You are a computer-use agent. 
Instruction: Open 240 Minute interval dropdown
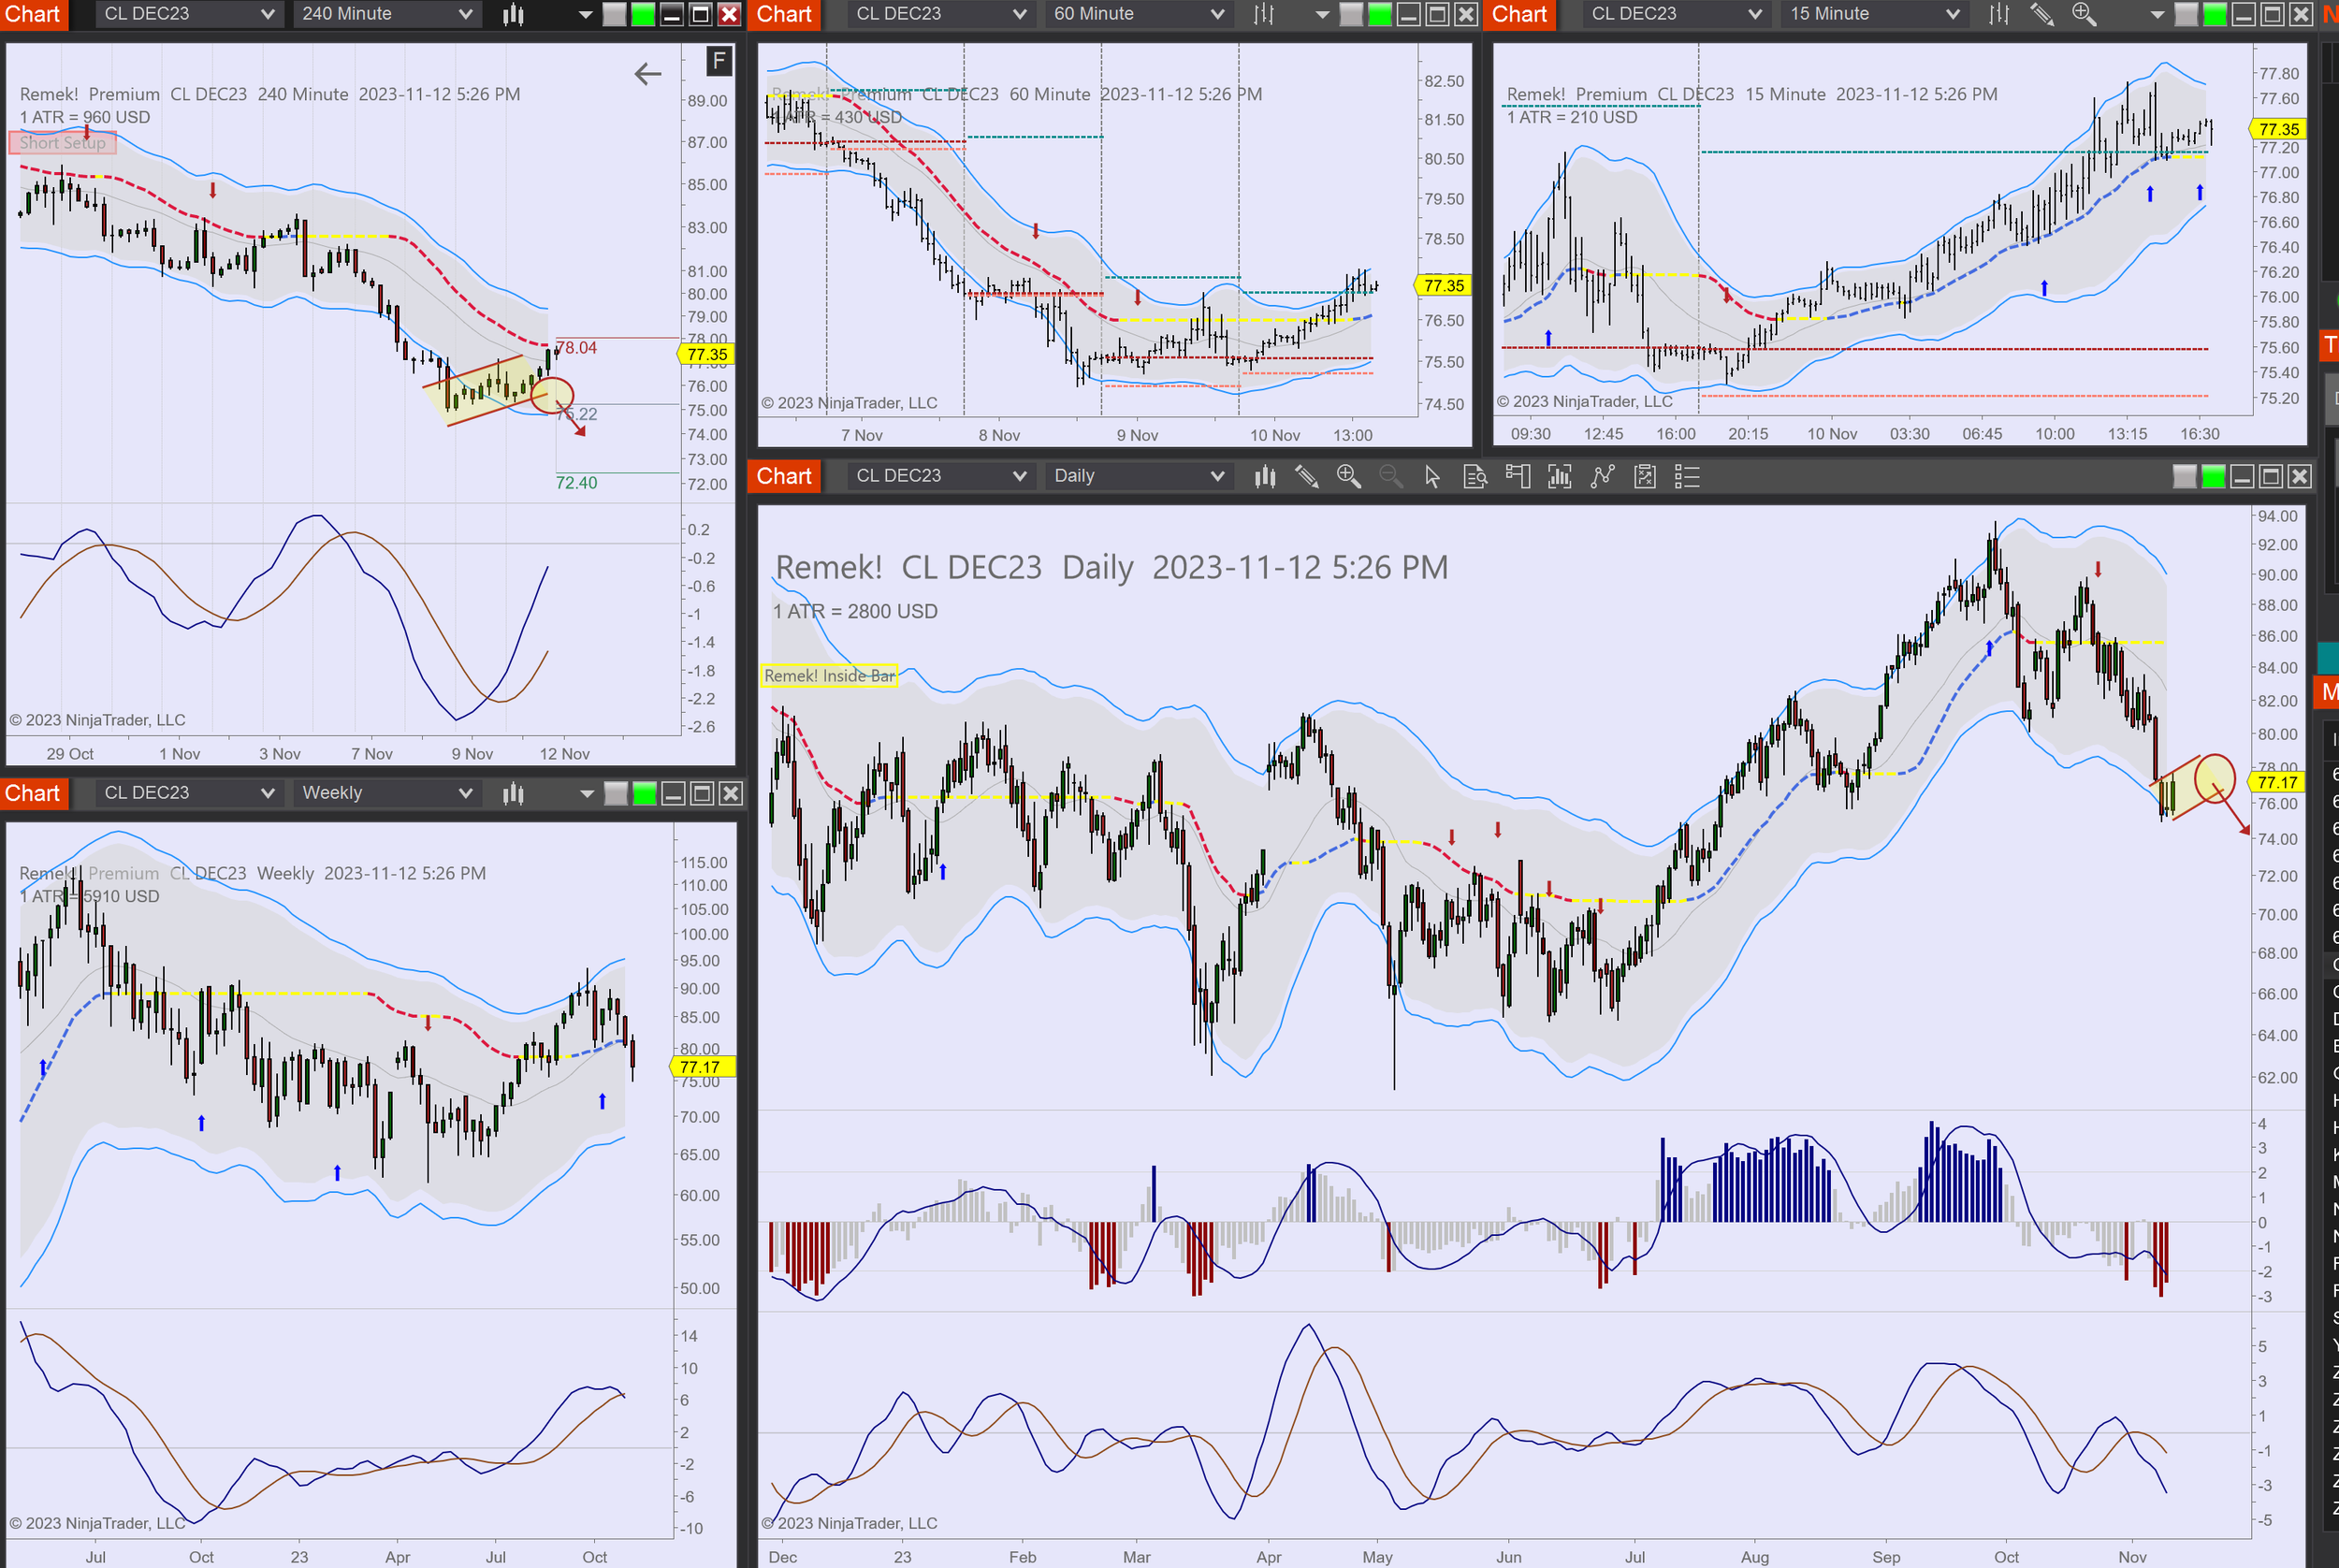click(386, 14)
